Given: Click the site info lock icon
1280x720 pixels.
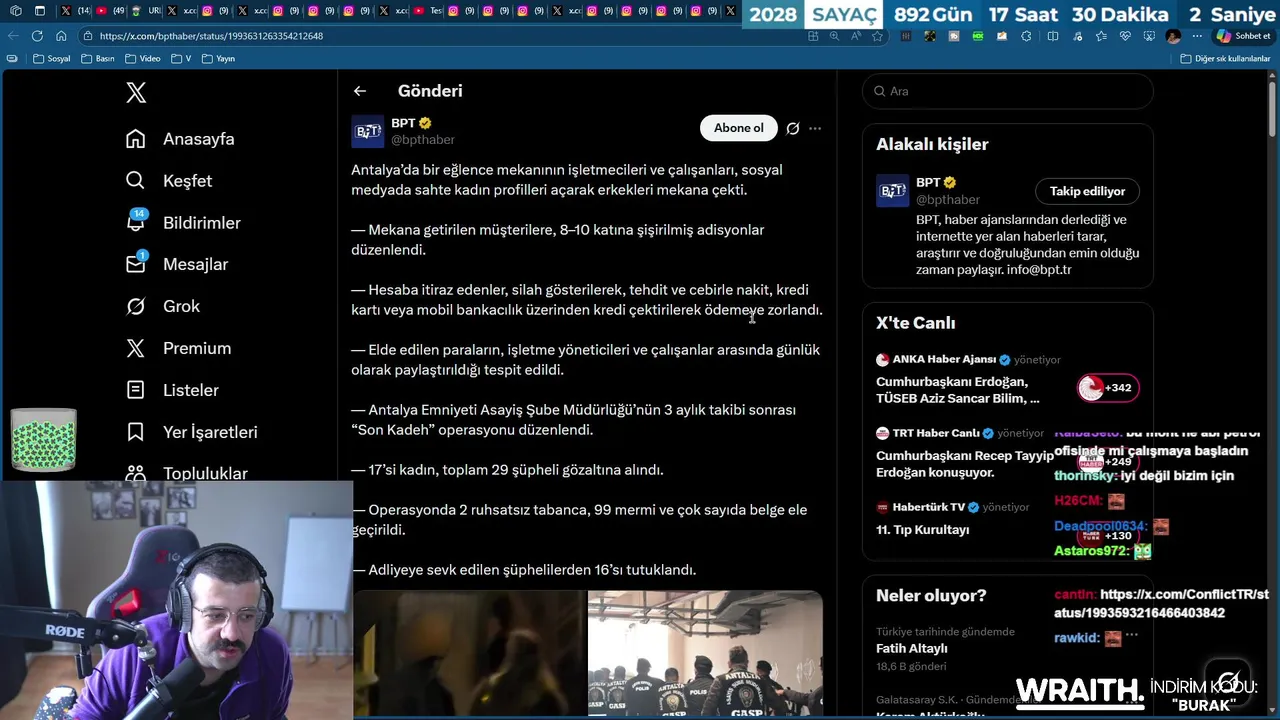Looking at the screenshot, I should [x=89, y=36].
